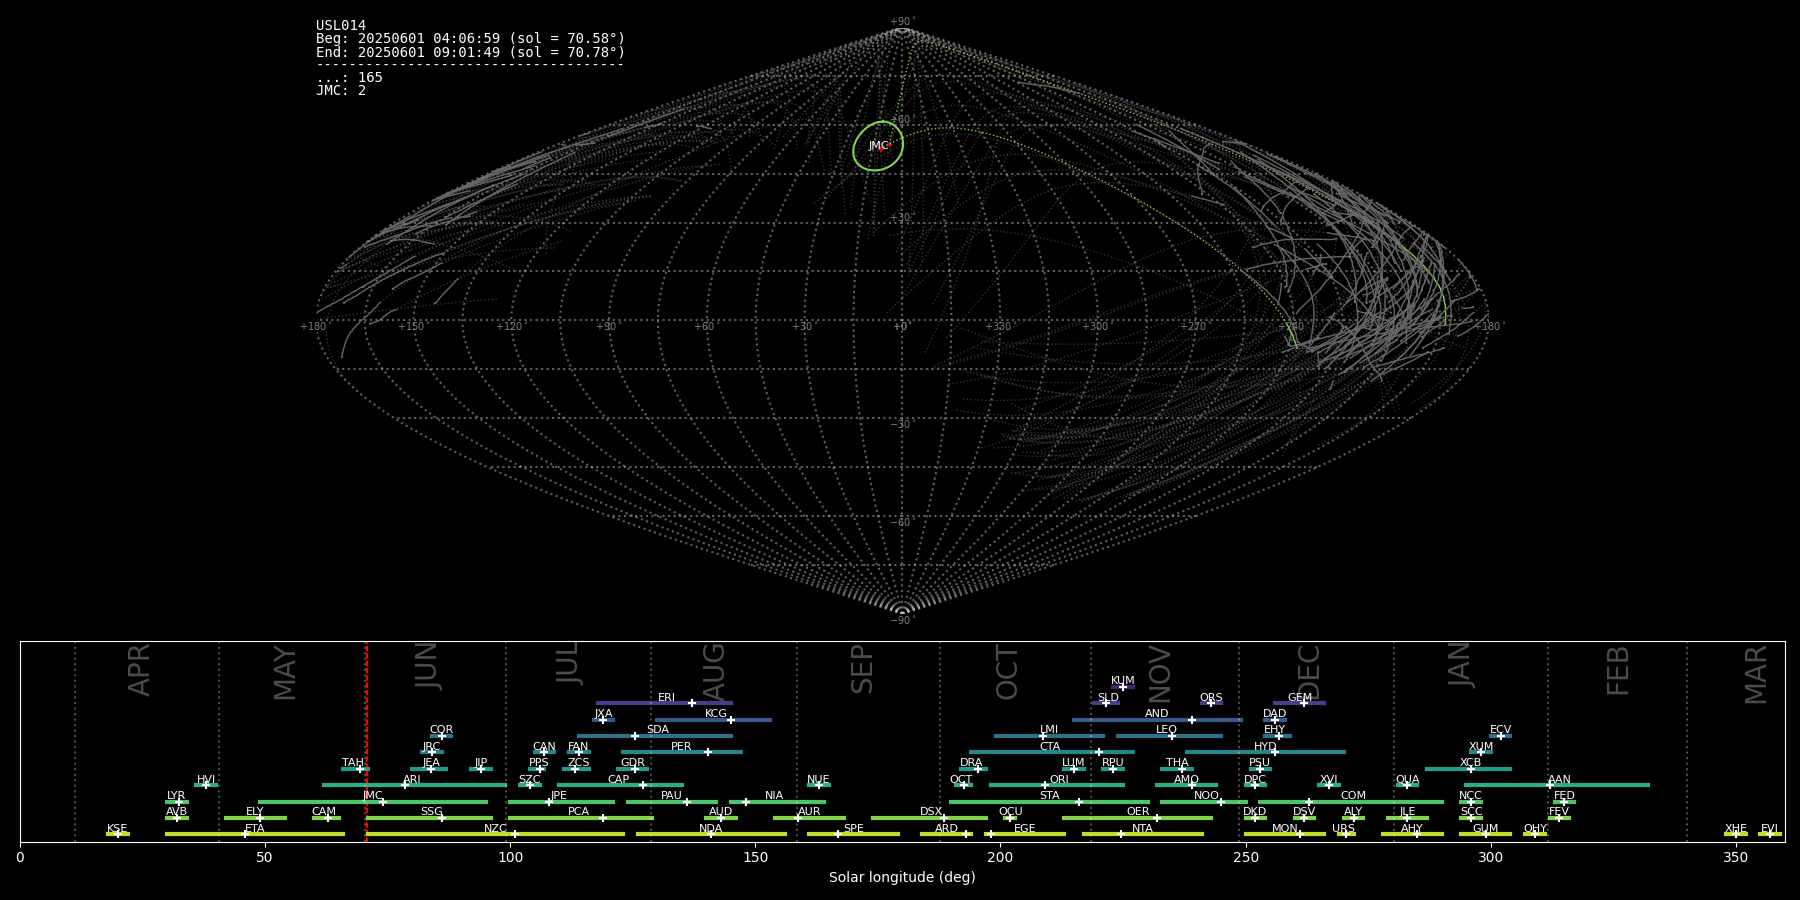Viewport: 1800px width, 900px height.
Task: Select the ECV shower label
Action: [x=1500, y=730]
